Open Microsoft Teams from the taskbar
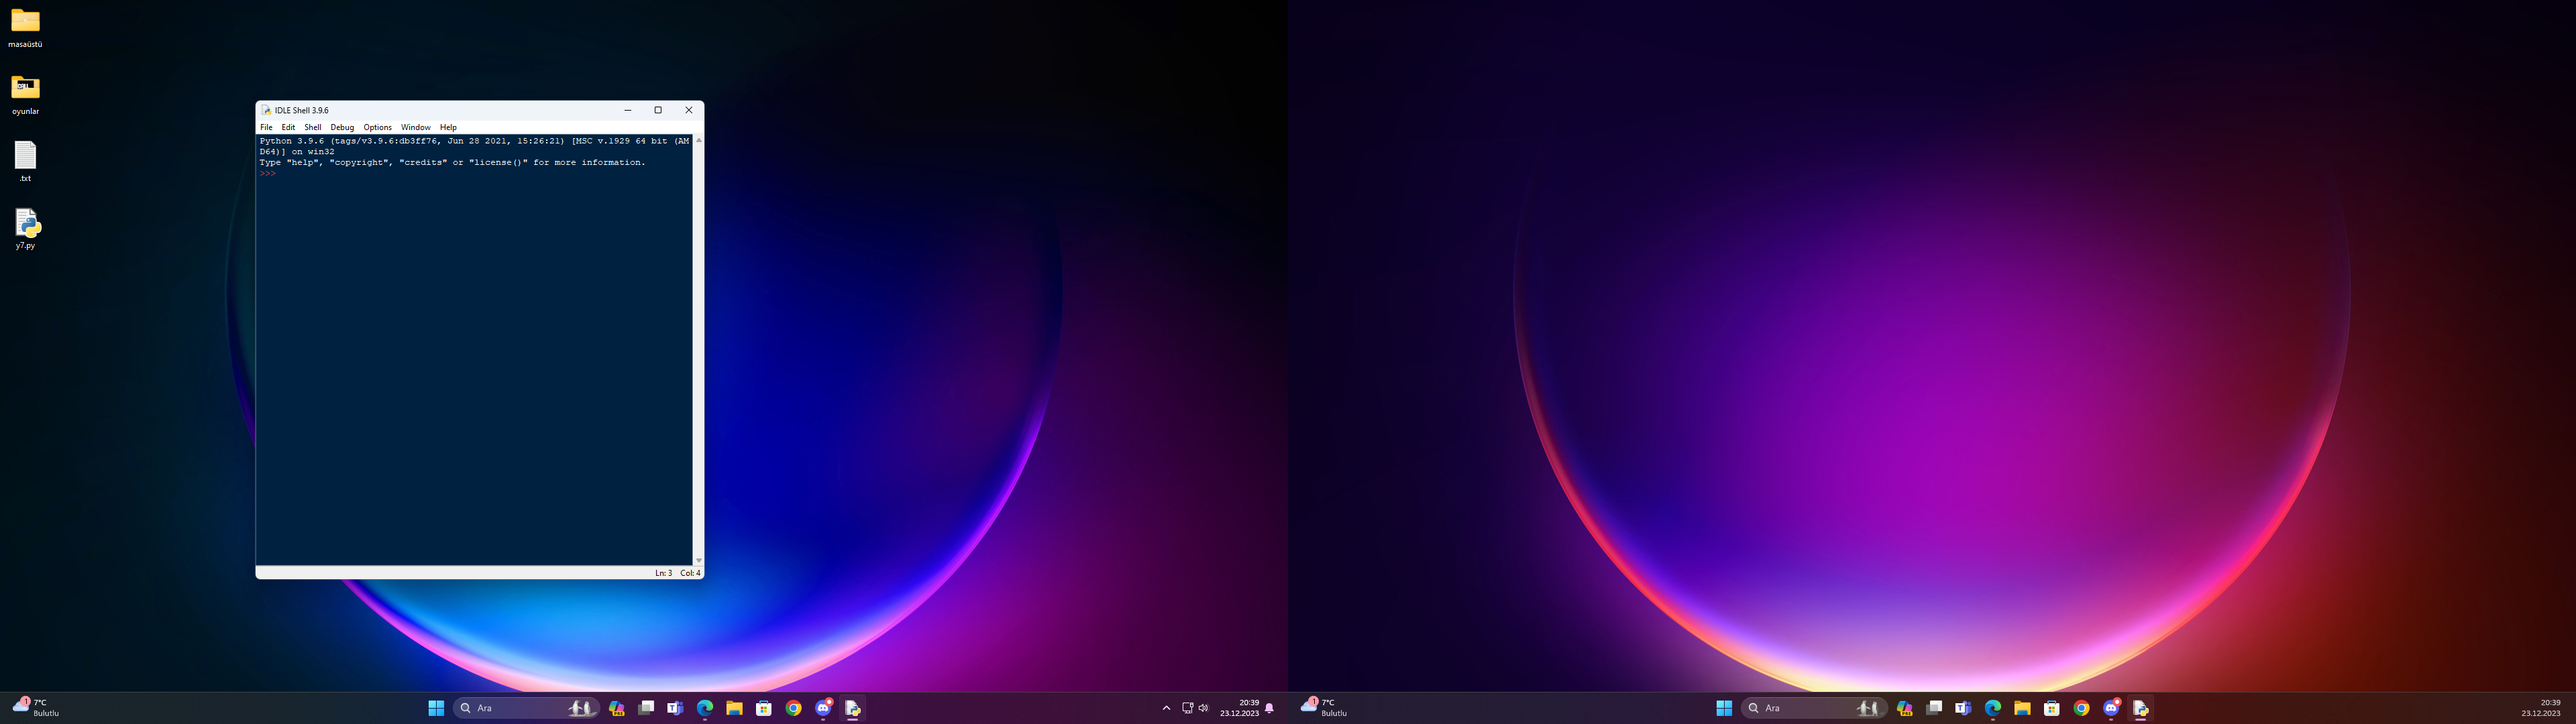Screen dimensions: 2576x724 point(675,707)
